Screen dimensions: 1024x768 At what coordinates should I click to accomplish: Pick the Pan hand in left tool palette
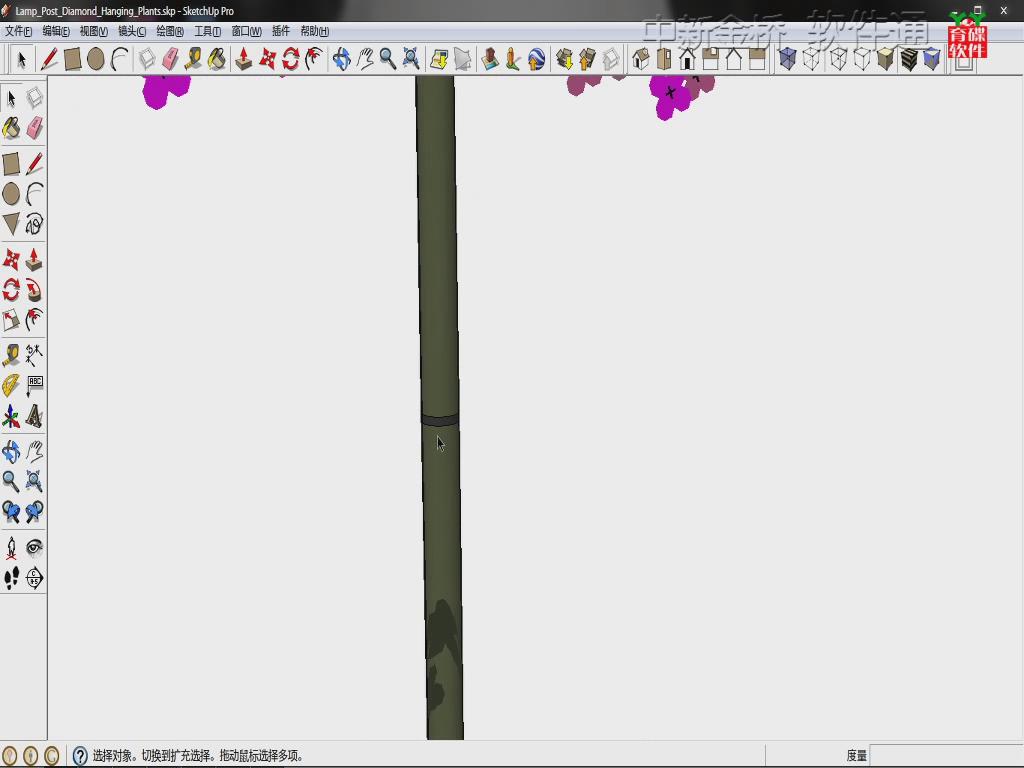(34, 451)
